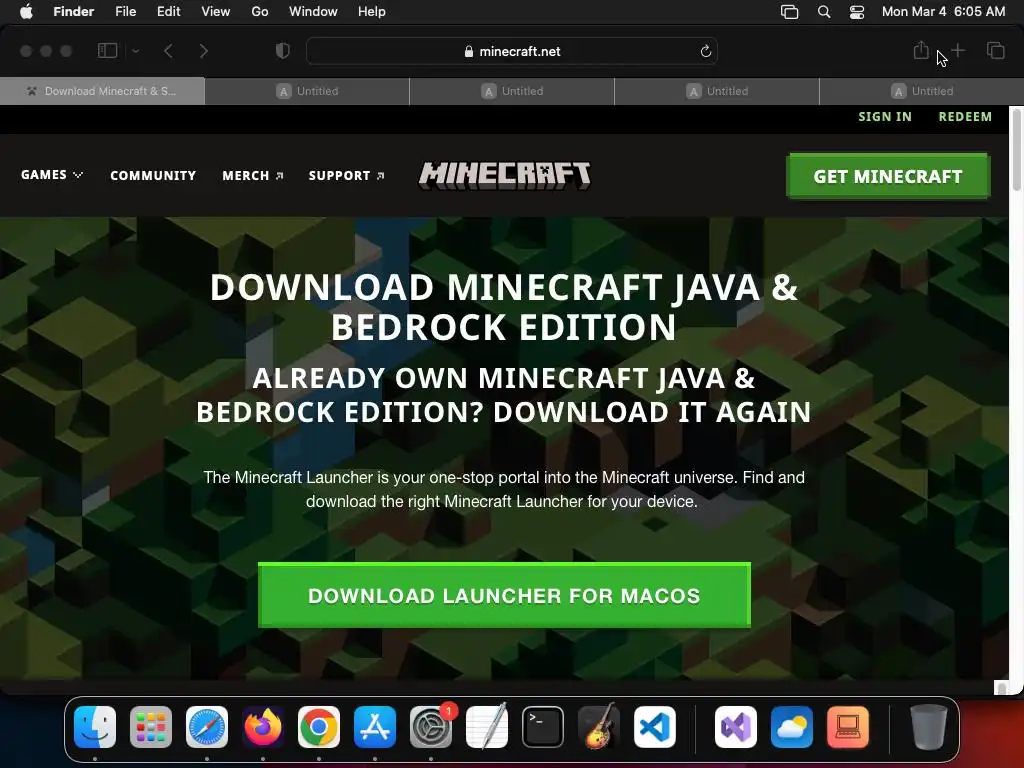The height and width of the screenshot is (768, 1024).
Task: Open GarageBand from the Dock
Action: pyautogui.click(x=599, y=727)
